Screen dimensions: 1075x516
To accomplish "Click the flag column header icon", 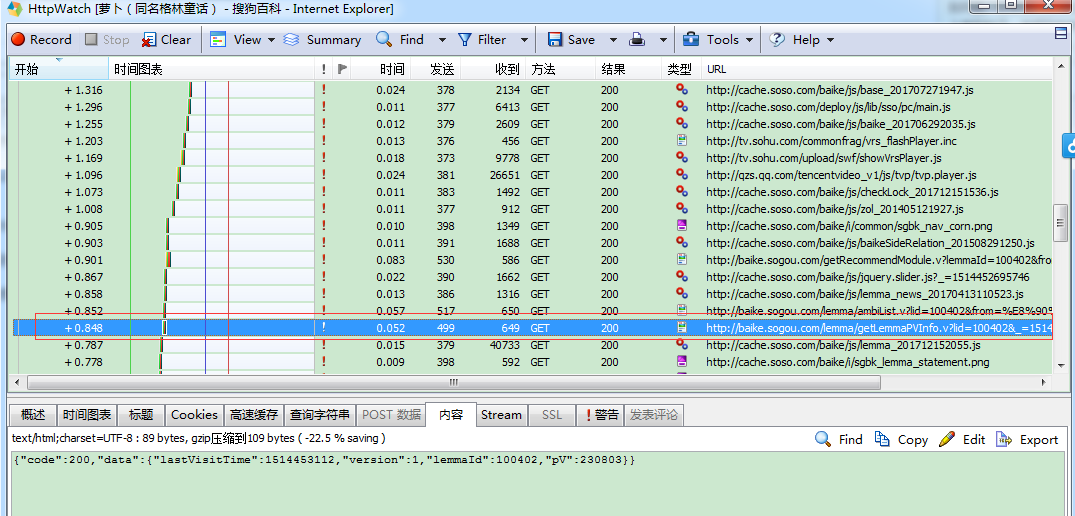I will click(x=343, y=69).
